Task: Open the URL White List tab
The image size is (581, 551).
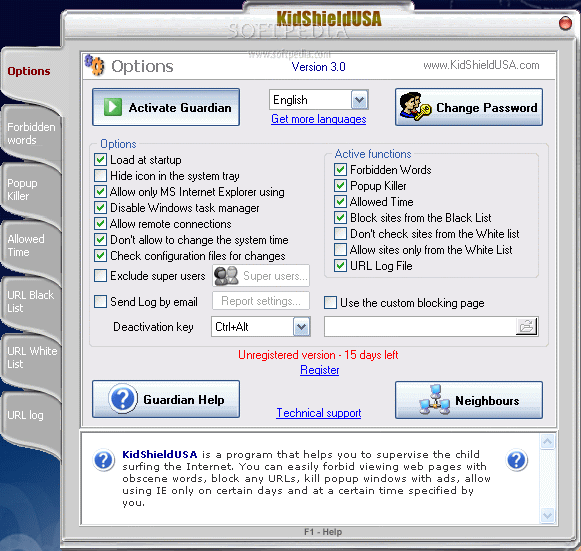Action: [31, 357]
